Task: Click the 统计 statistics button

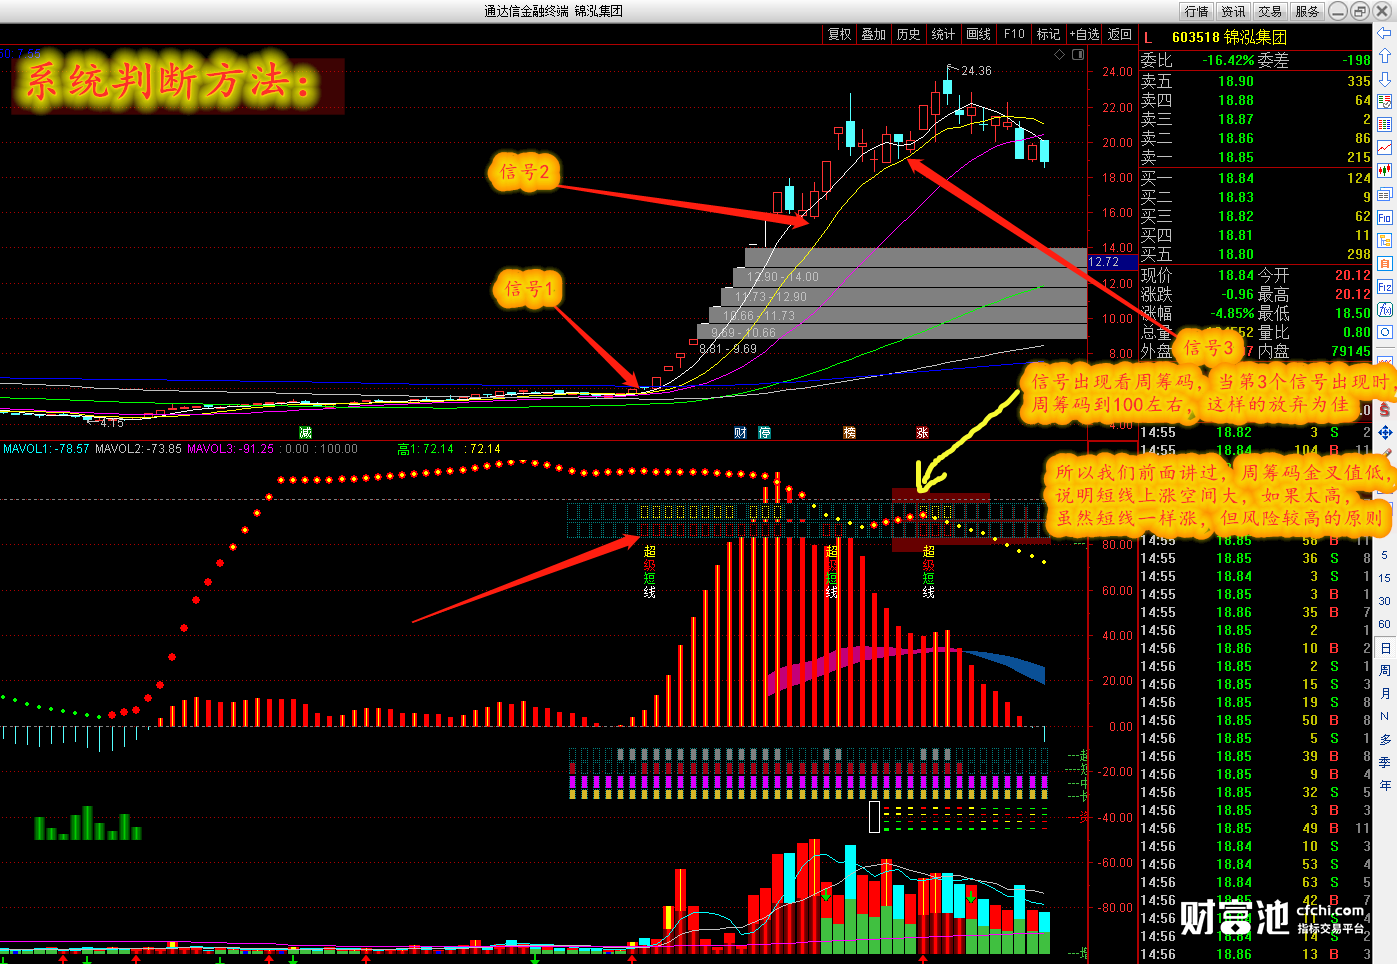Action: click(944, 34)
